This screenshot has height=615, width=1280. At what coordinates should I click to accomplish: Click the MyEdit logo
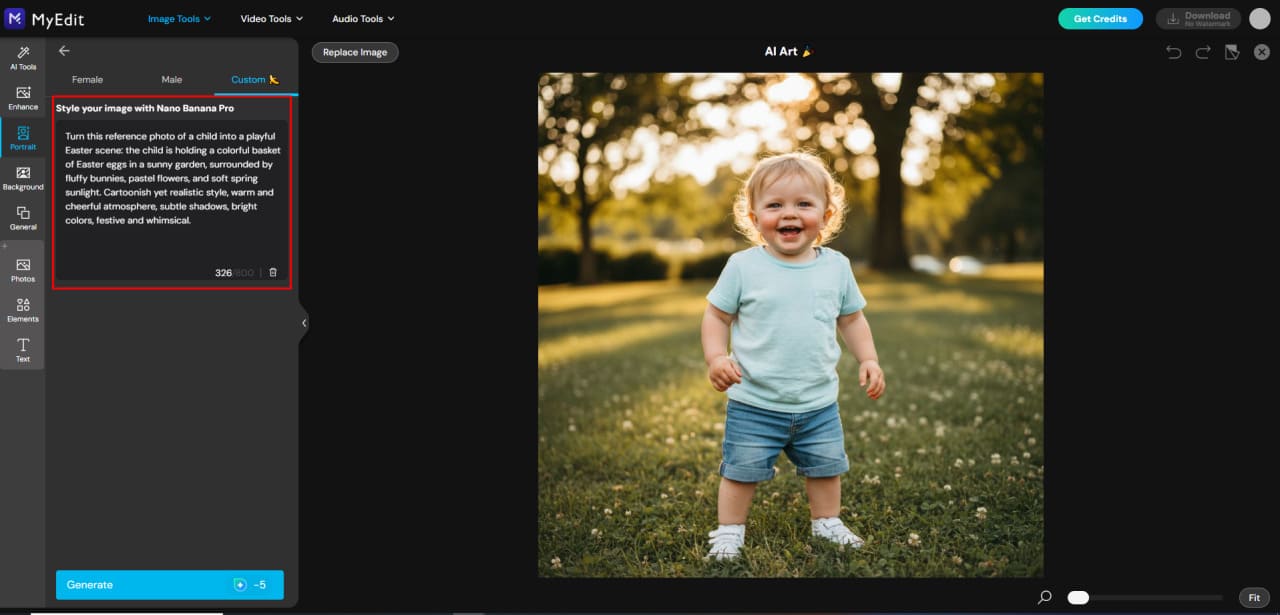44,19
